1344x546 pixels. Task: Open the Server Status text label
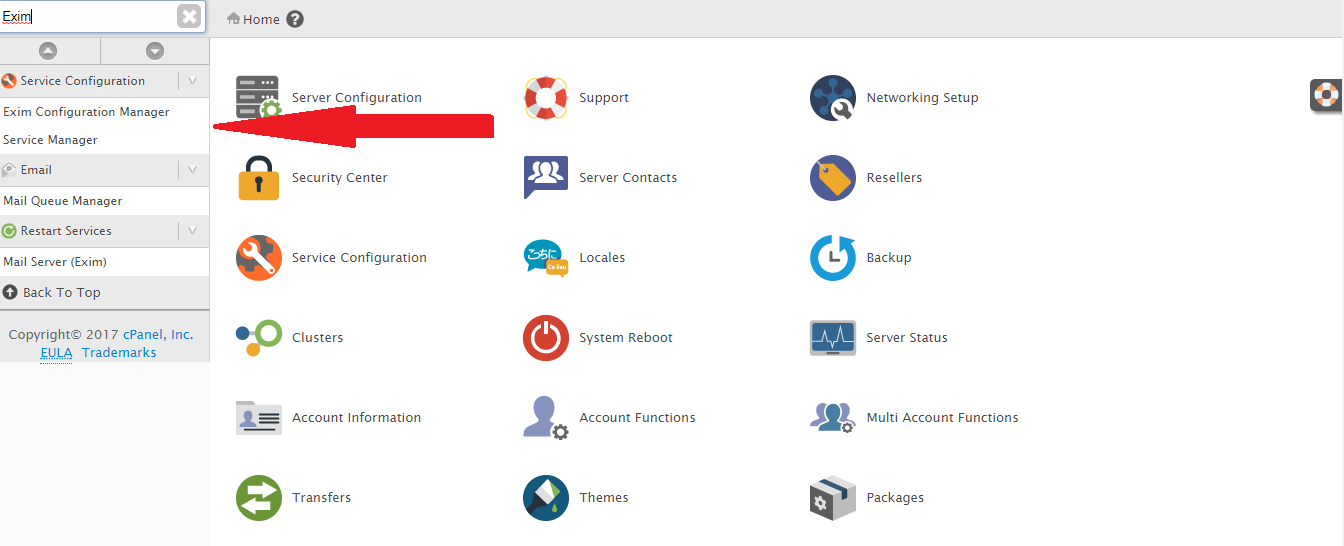pos(907,338)
